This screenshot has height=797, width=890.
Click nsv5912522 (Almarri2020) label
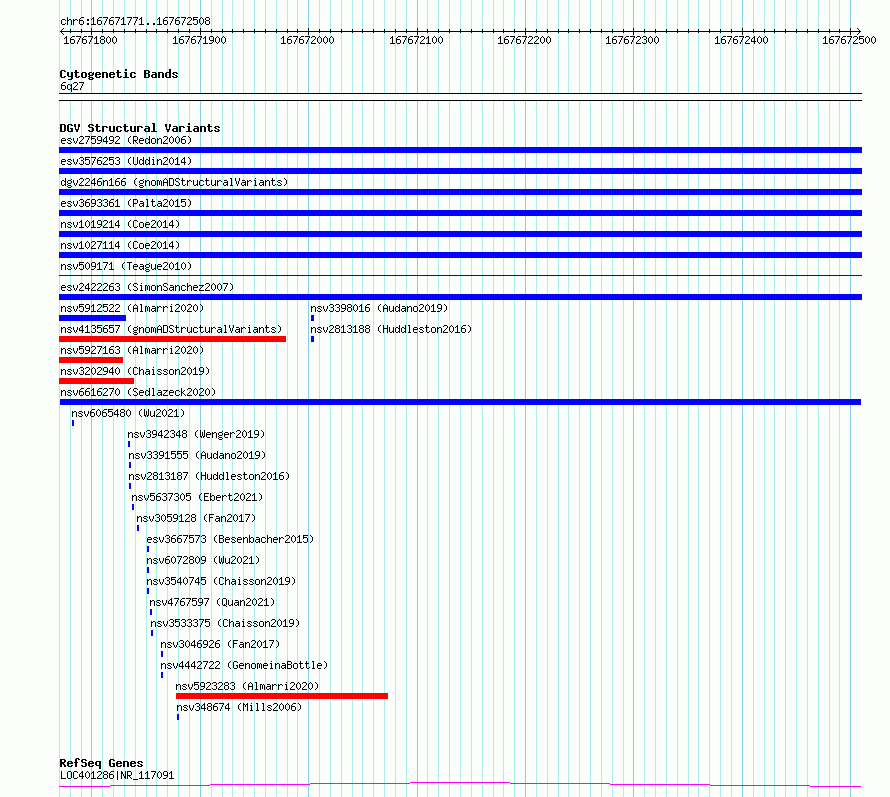(x=132, y=308)
